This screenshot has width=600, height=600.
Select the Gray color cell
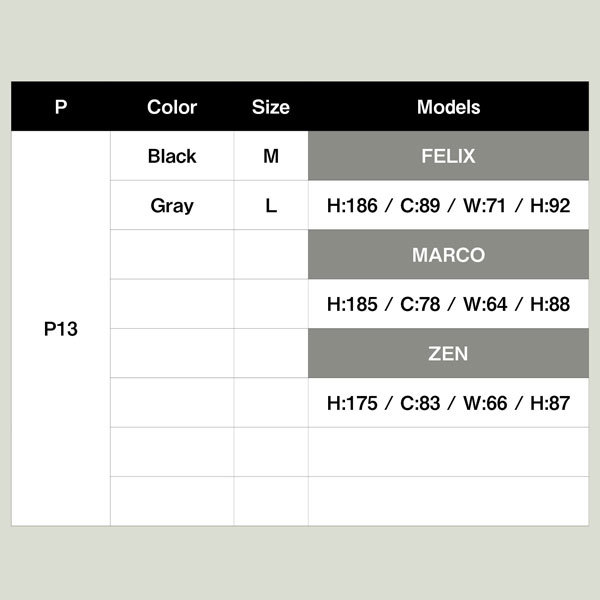(172, 206)
